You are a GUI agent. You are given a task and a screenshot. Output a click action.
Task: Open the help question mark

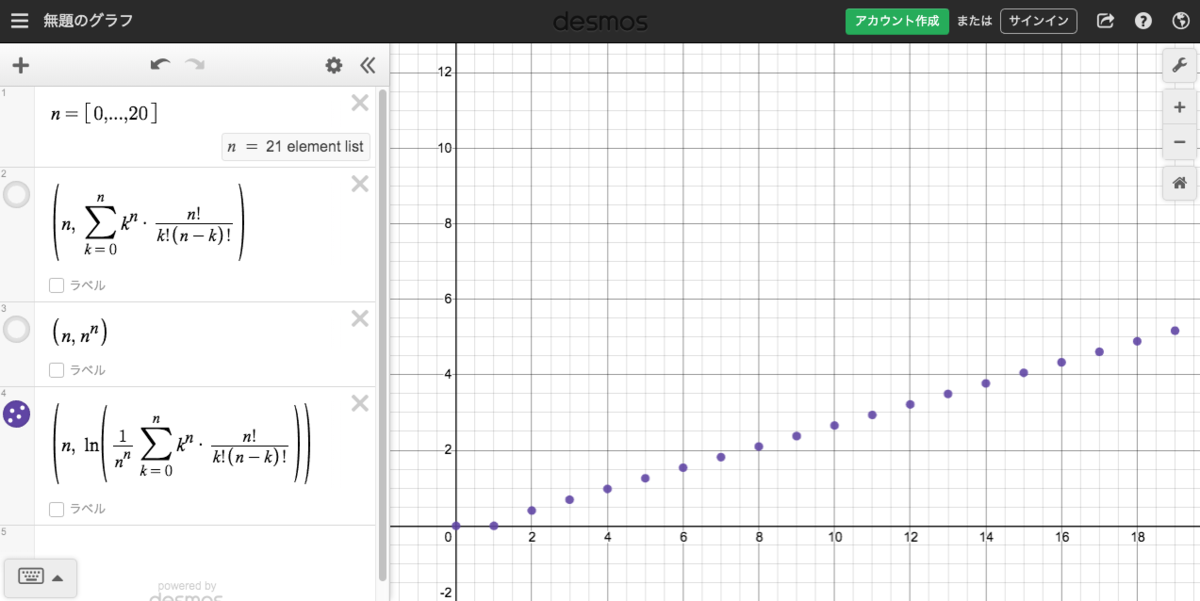point(1143,21)
